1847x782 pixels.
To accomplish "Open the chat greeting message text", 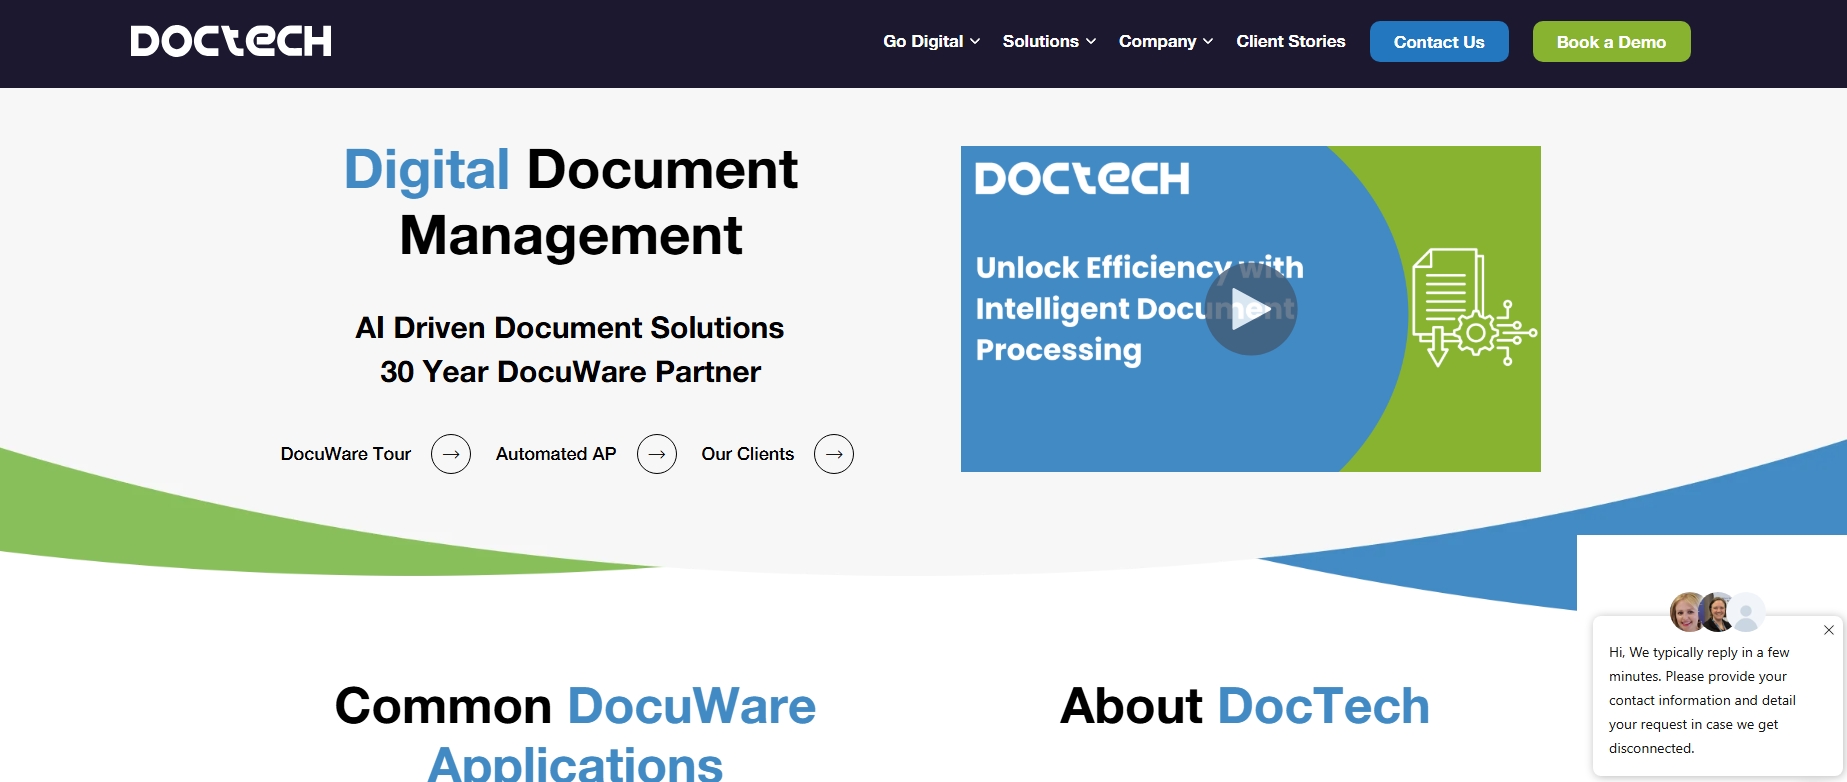I will (1702, 700).
